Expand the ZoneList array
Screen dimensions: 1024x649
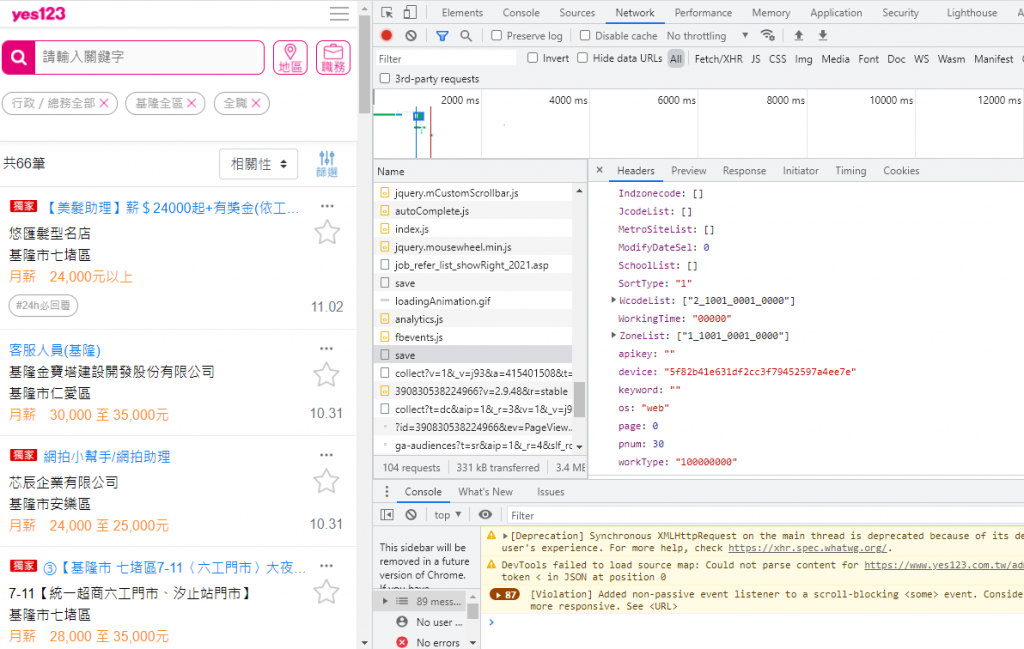[x=613, y=335]
